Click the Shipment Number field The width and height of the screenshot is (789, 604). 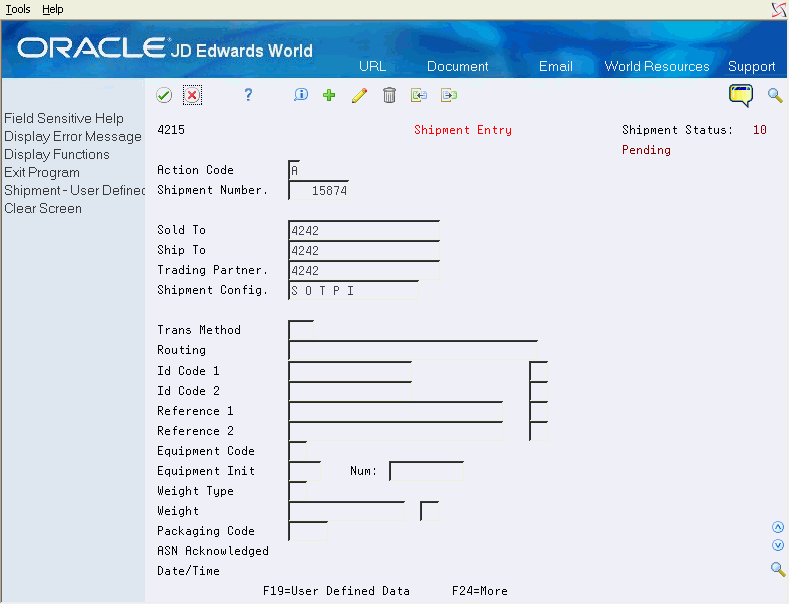319,190
